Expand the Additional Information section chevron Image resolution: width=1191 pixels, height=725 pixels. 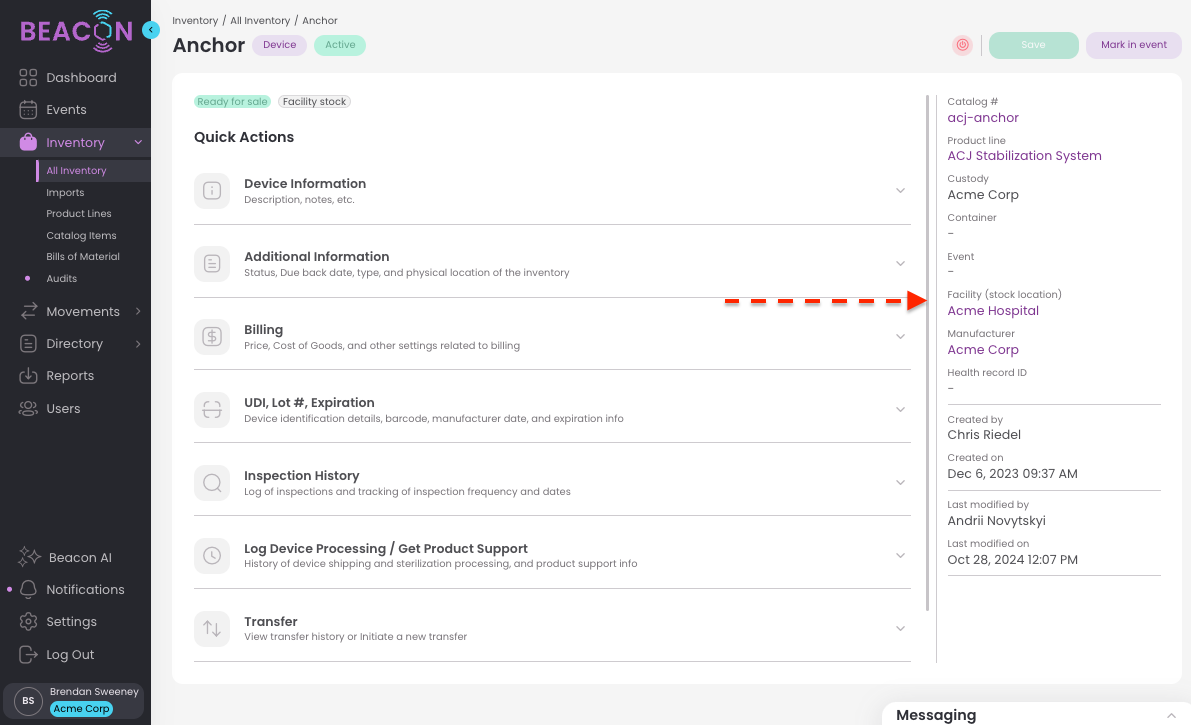coord(900,264)
